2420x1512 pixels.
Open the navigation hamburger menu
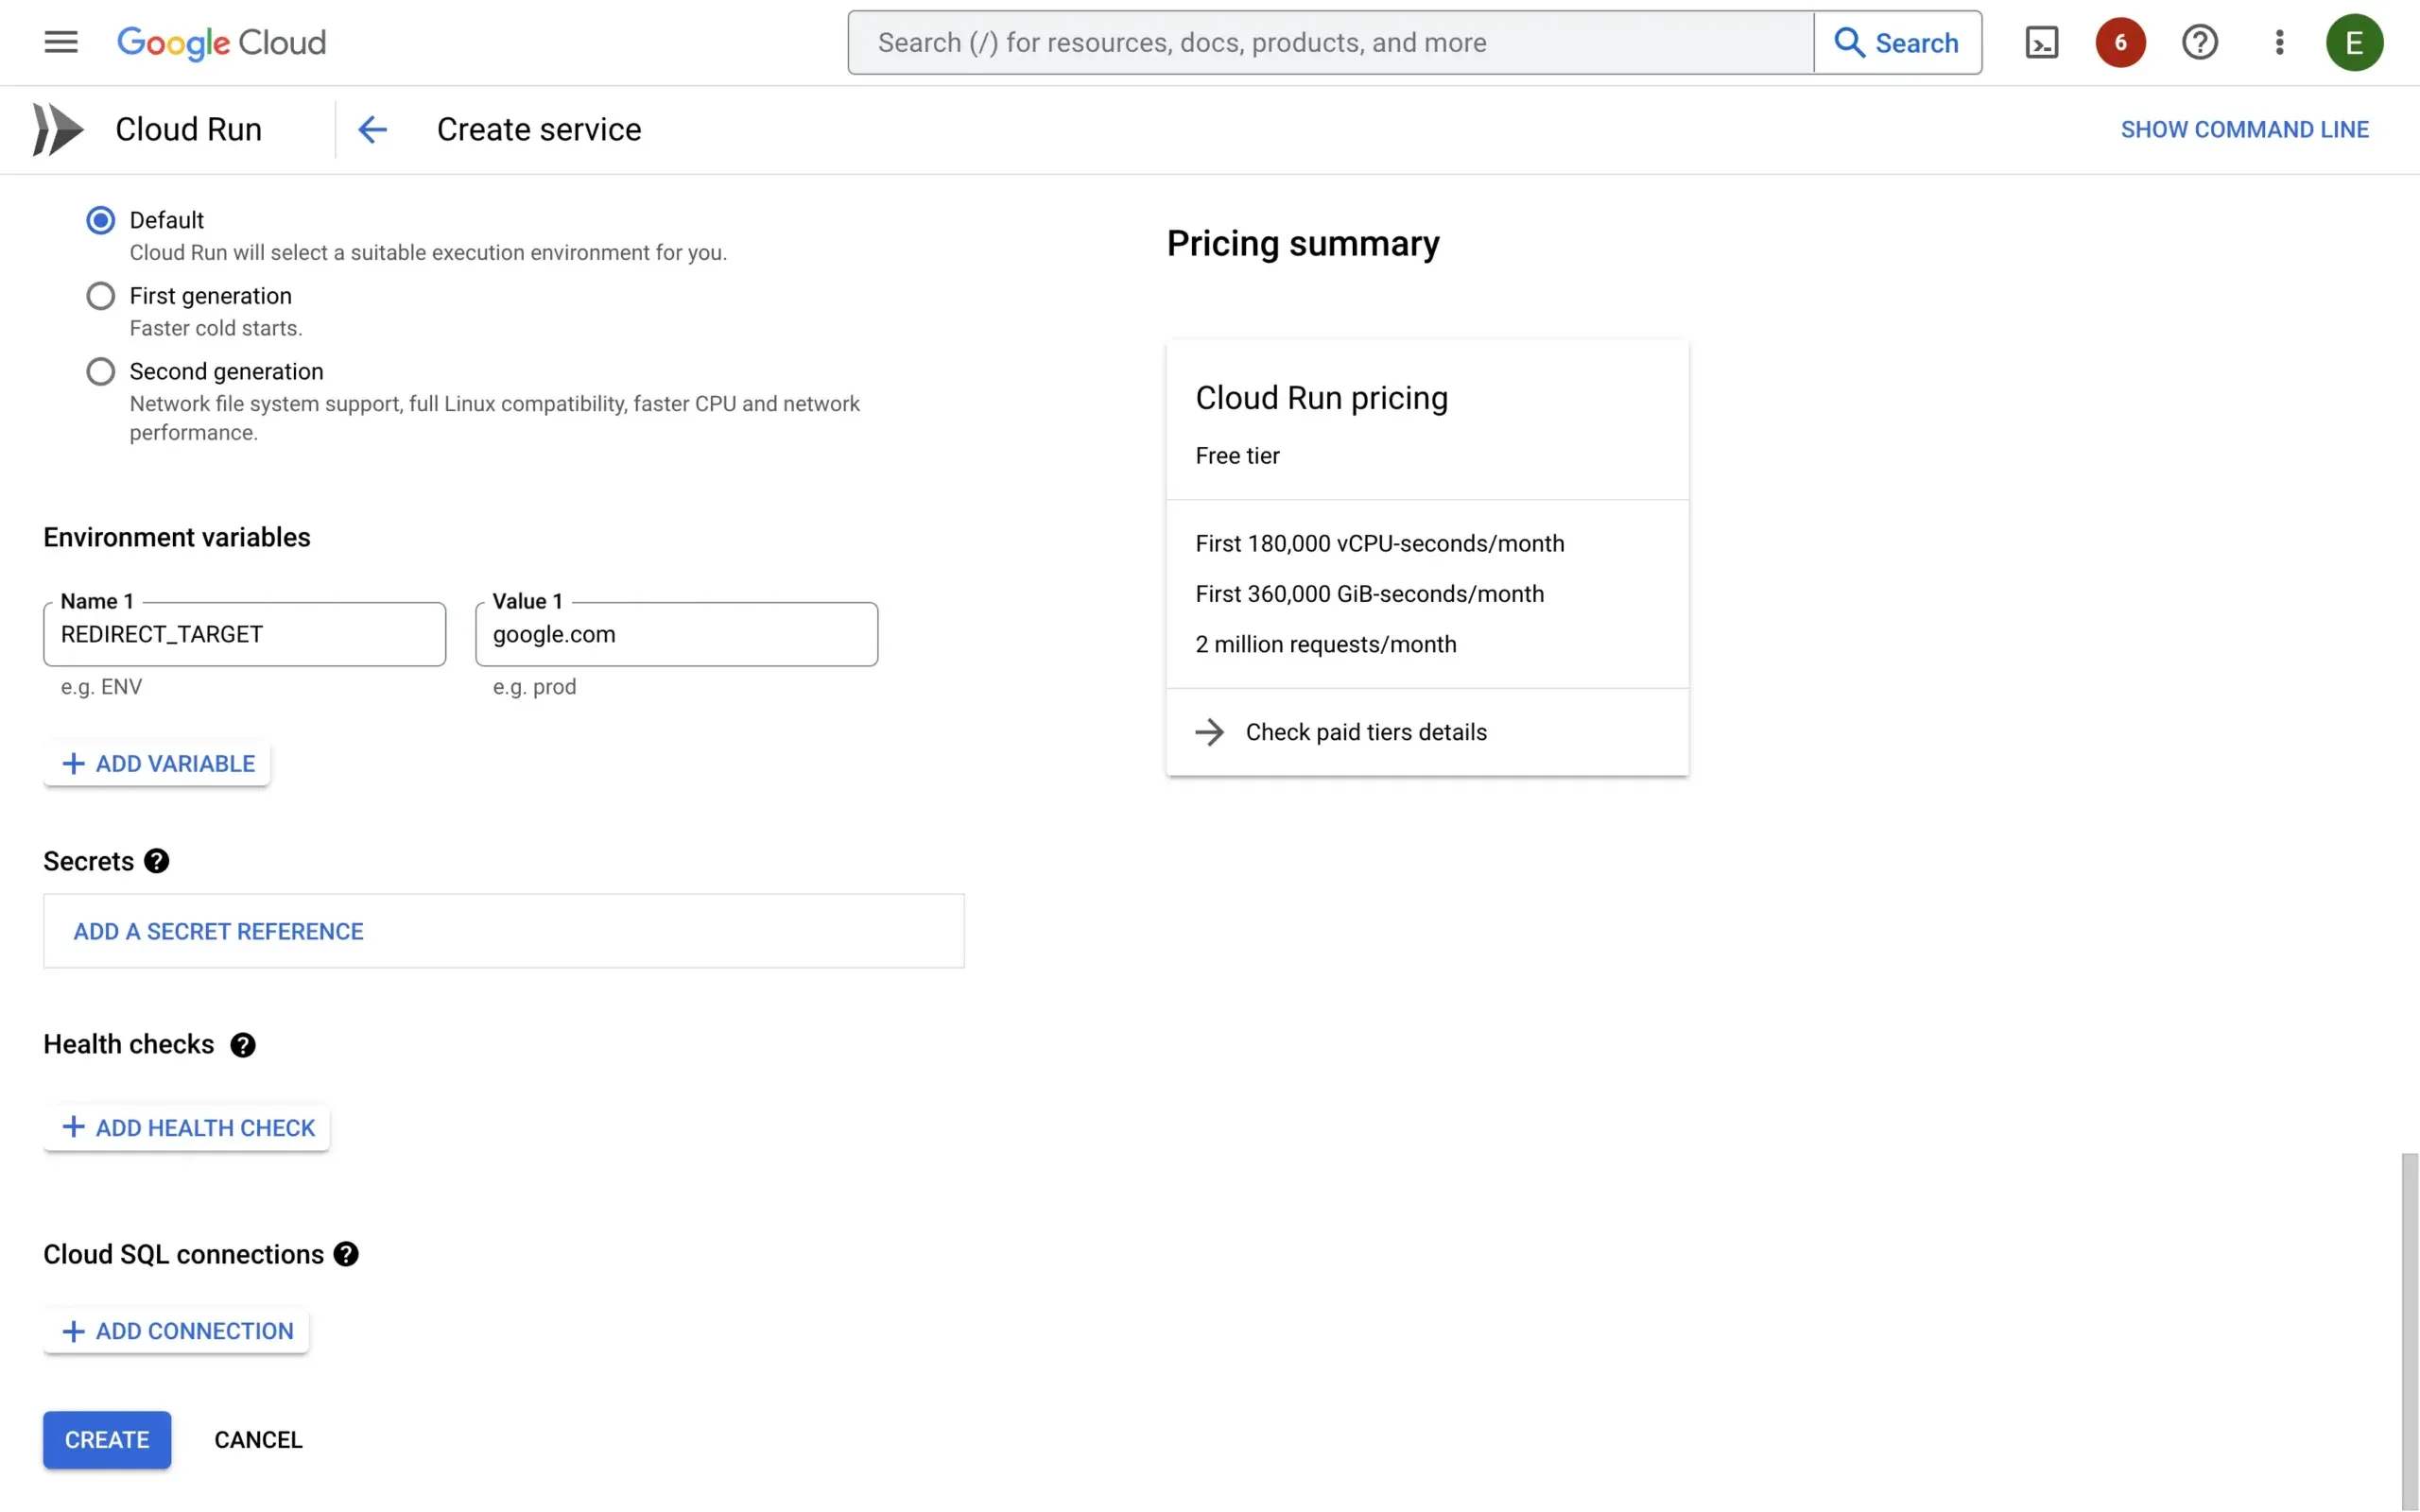pos(60,42)
